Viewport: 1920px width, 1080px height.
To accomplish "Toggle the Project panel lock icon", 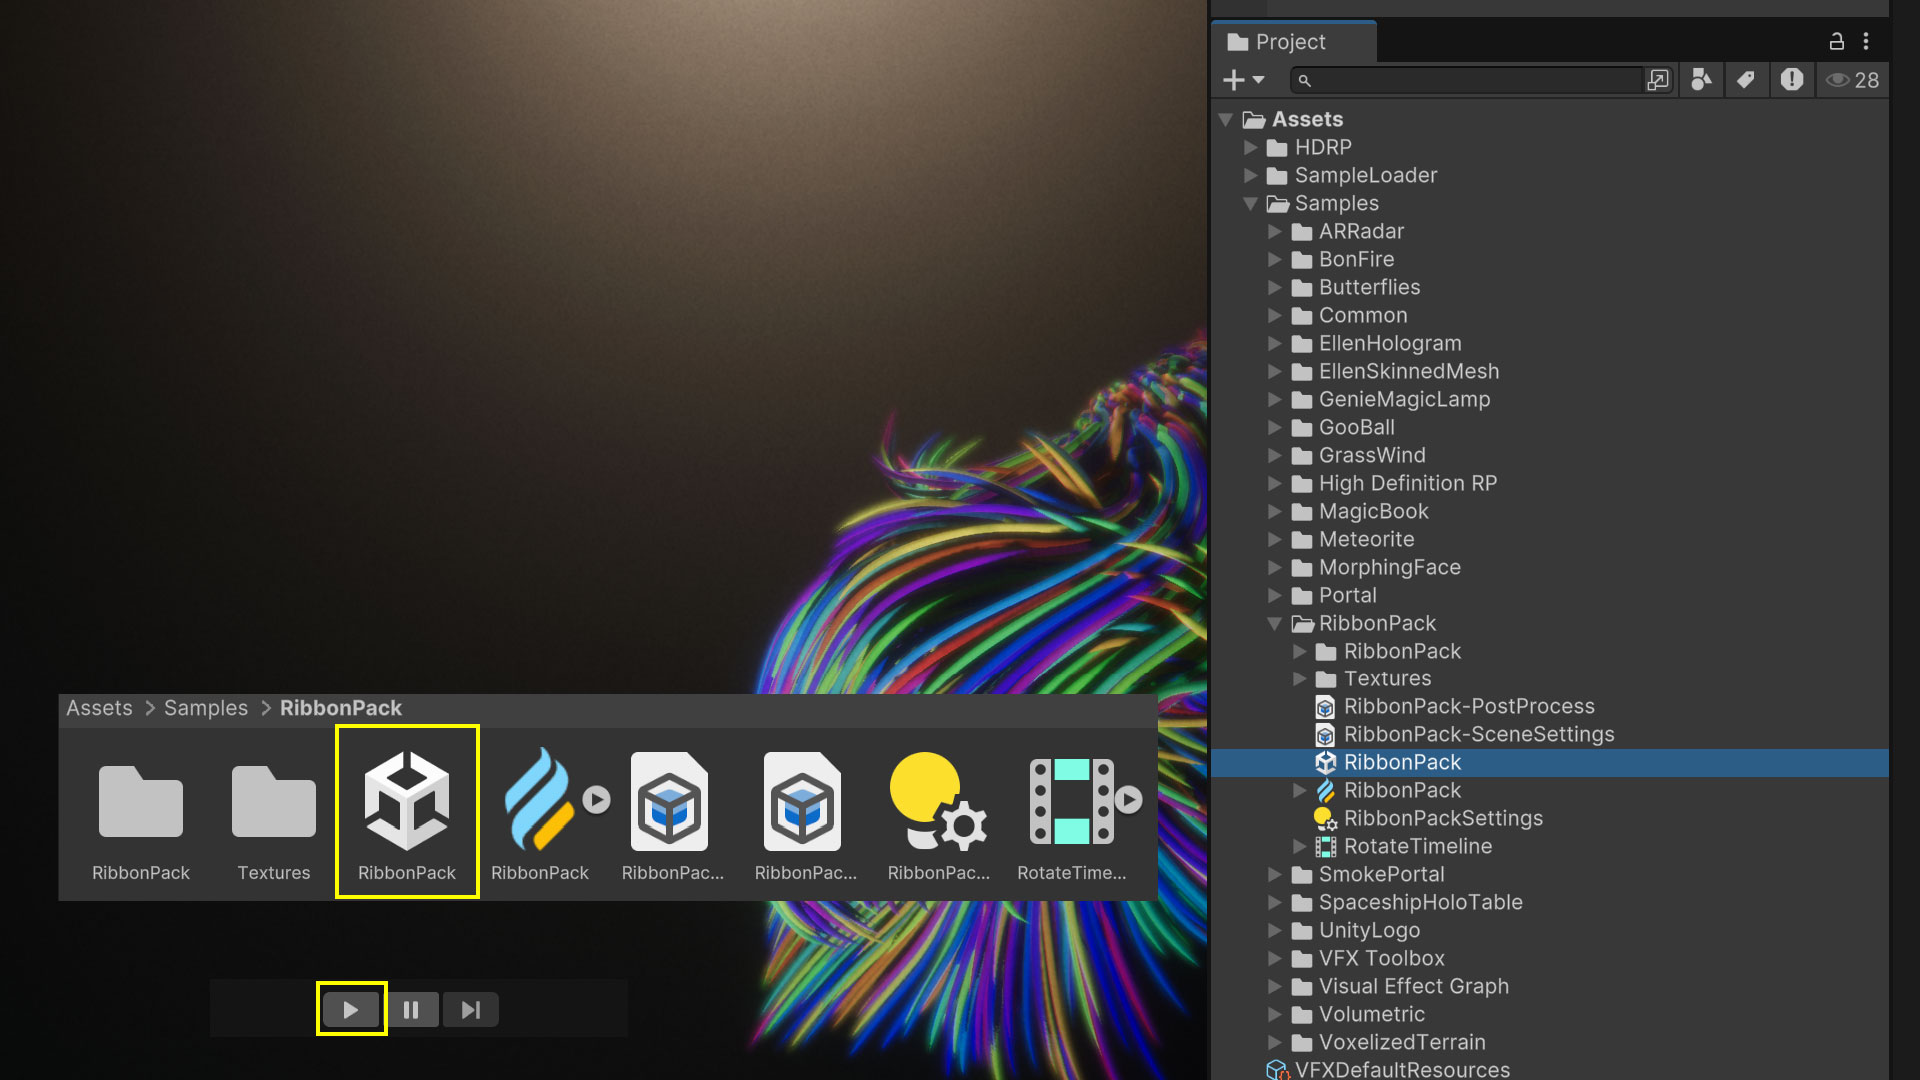I will (1836, 41).
